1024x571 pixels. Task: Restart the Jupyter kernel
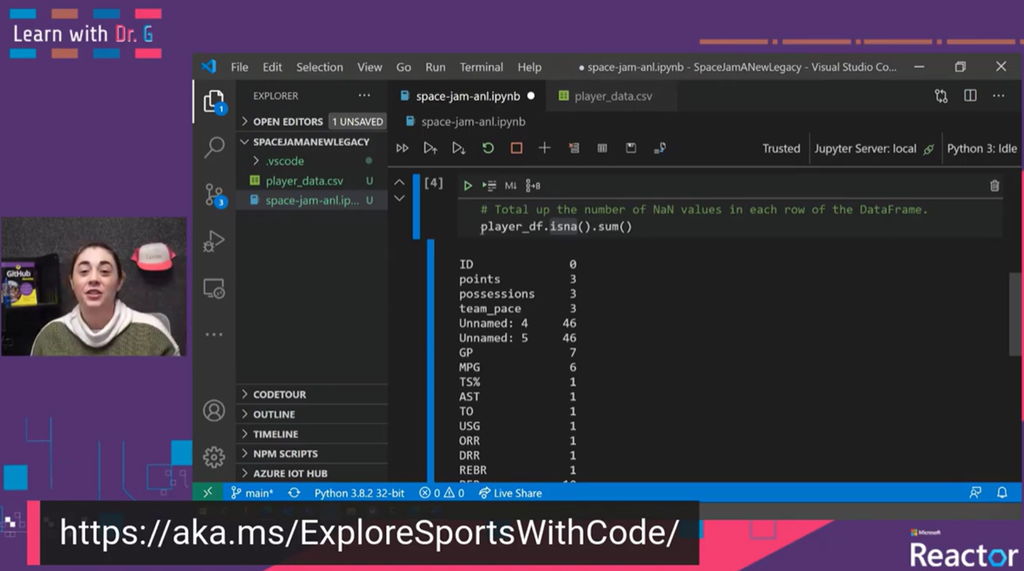point(488,148)
